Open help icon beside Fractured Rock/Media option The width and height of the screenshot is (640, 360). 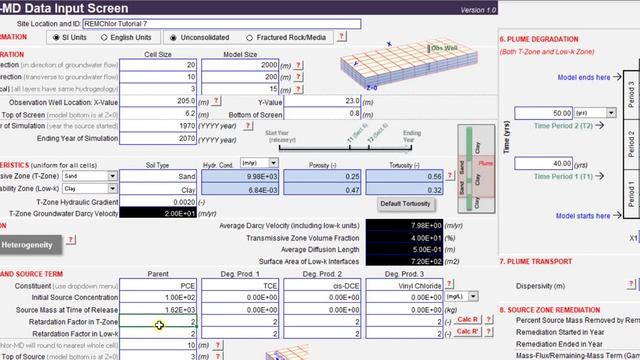[x=341, y=36]
